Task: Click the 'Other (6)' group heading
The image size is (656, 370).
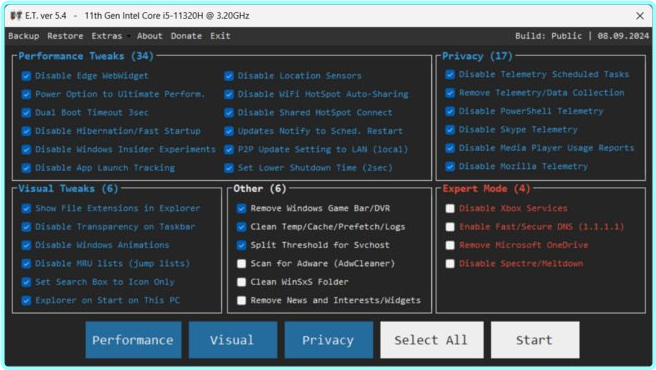Action: tap(260, 189)
